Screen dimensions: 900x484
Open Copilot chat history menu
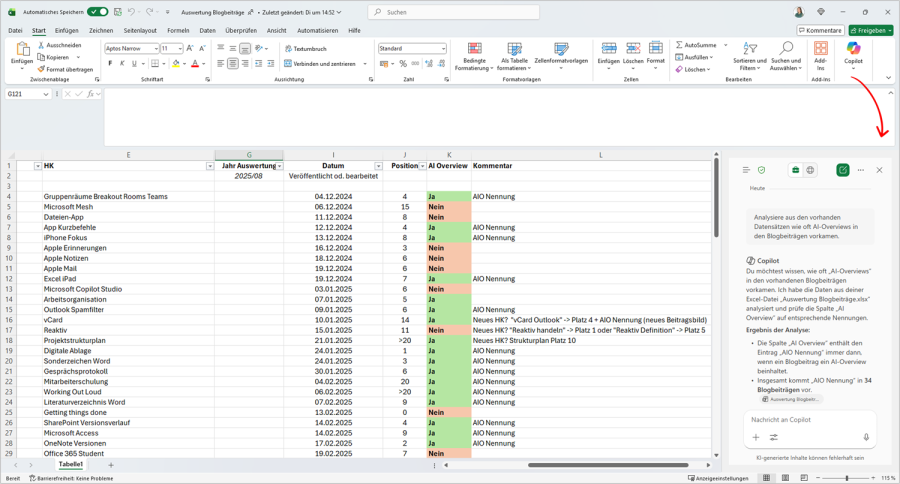tap(746, 170)
